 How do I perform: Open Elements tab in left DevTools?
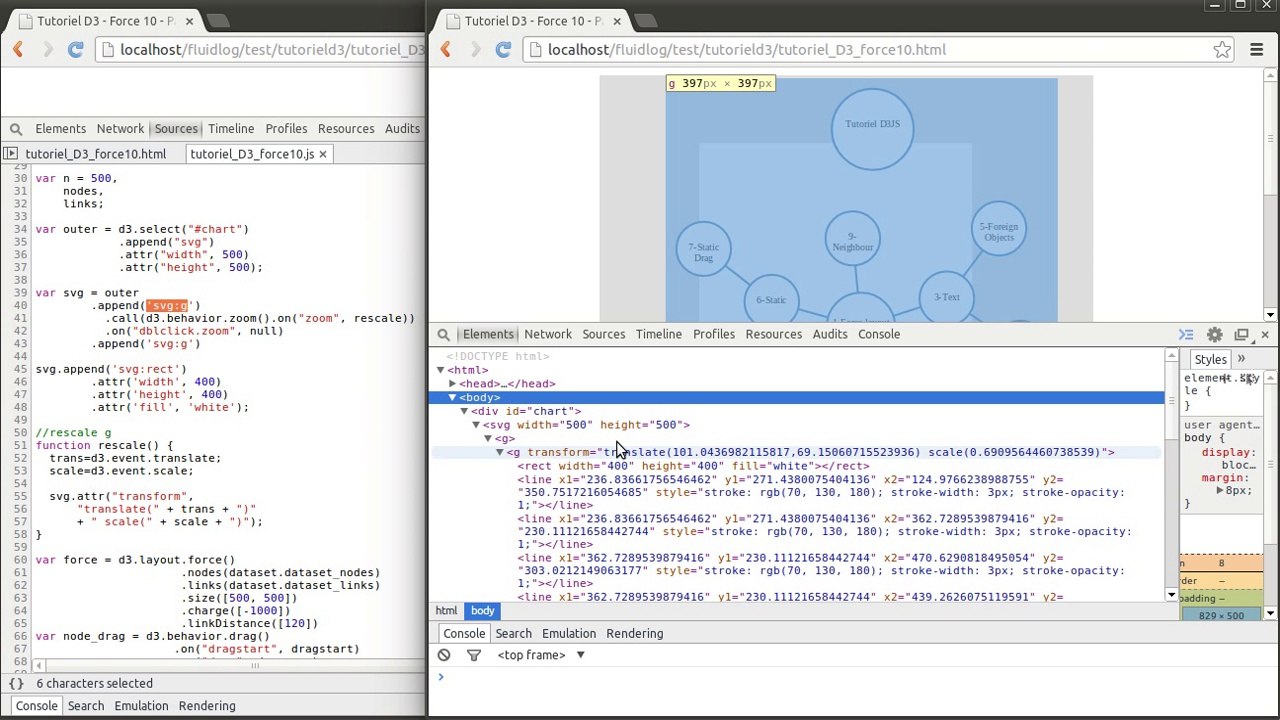[x=60, y=129]
